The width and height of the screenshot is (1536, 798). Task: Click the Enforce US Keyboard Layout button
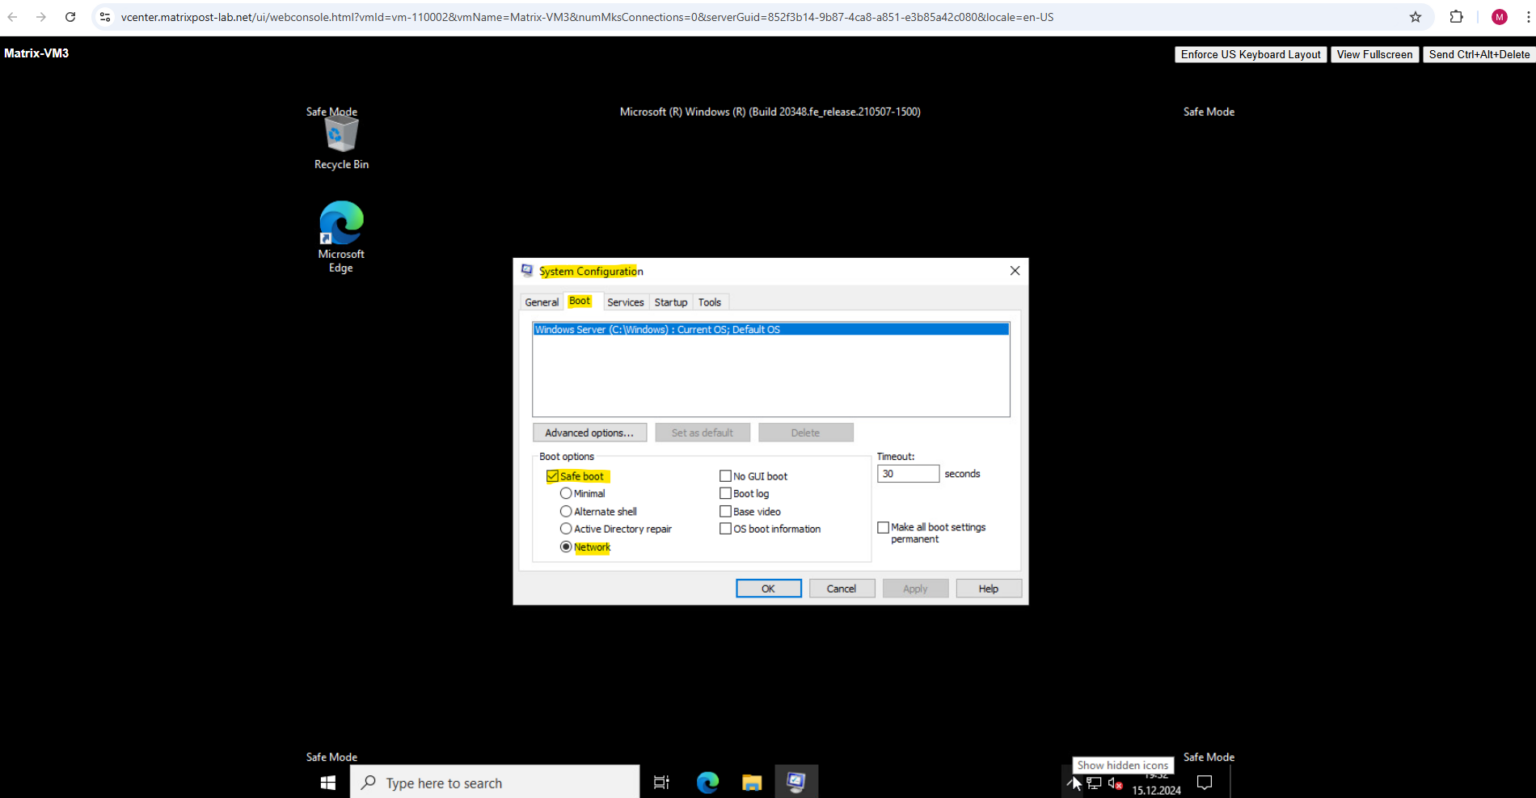pyautogui.click(x=1250, y=54)
